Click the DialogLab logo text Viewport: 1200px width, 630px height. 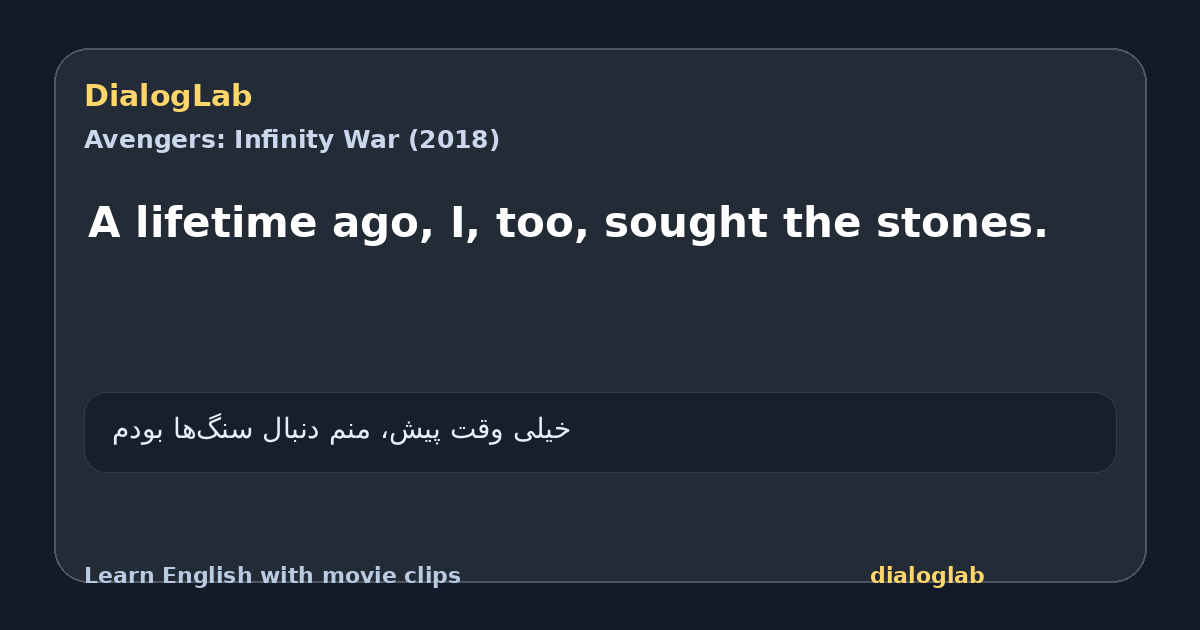coord(168,97)
